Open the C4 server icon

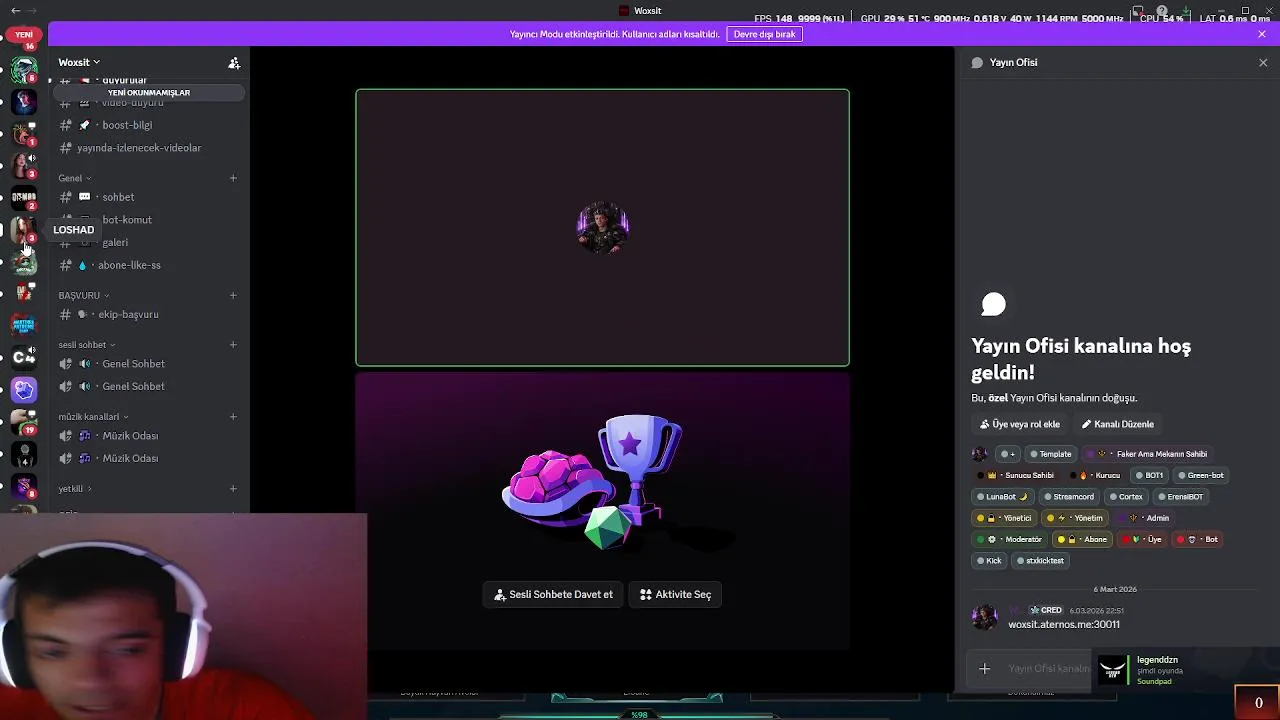click(24, 357)
